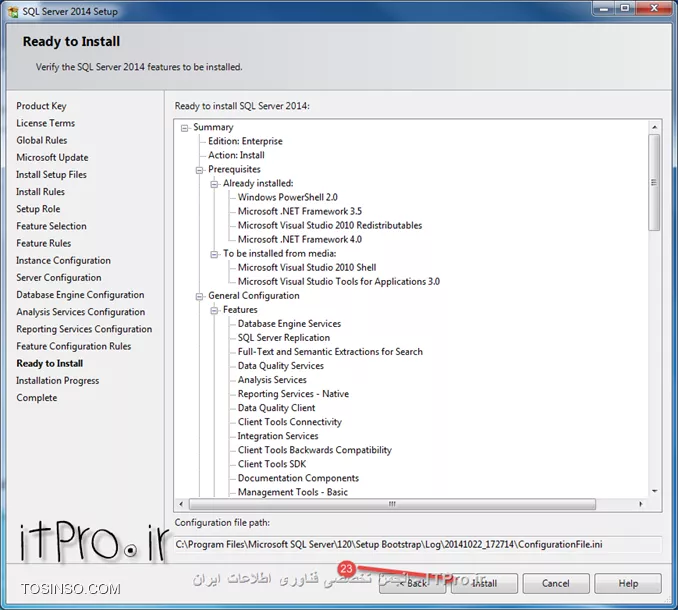Select Install Setup Files step

pyautogui.click(x=51, y=175)
